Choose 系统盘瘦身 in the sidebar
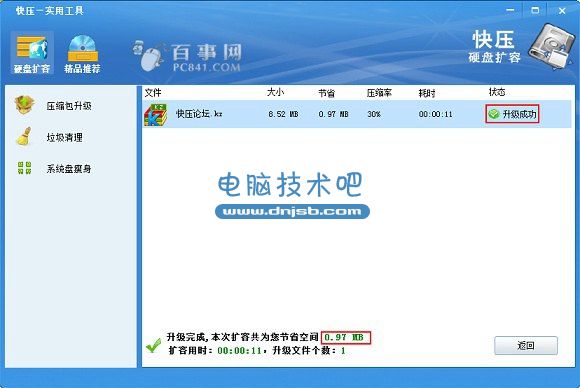This screenshot has width=580, height=388. click(69, 169)
